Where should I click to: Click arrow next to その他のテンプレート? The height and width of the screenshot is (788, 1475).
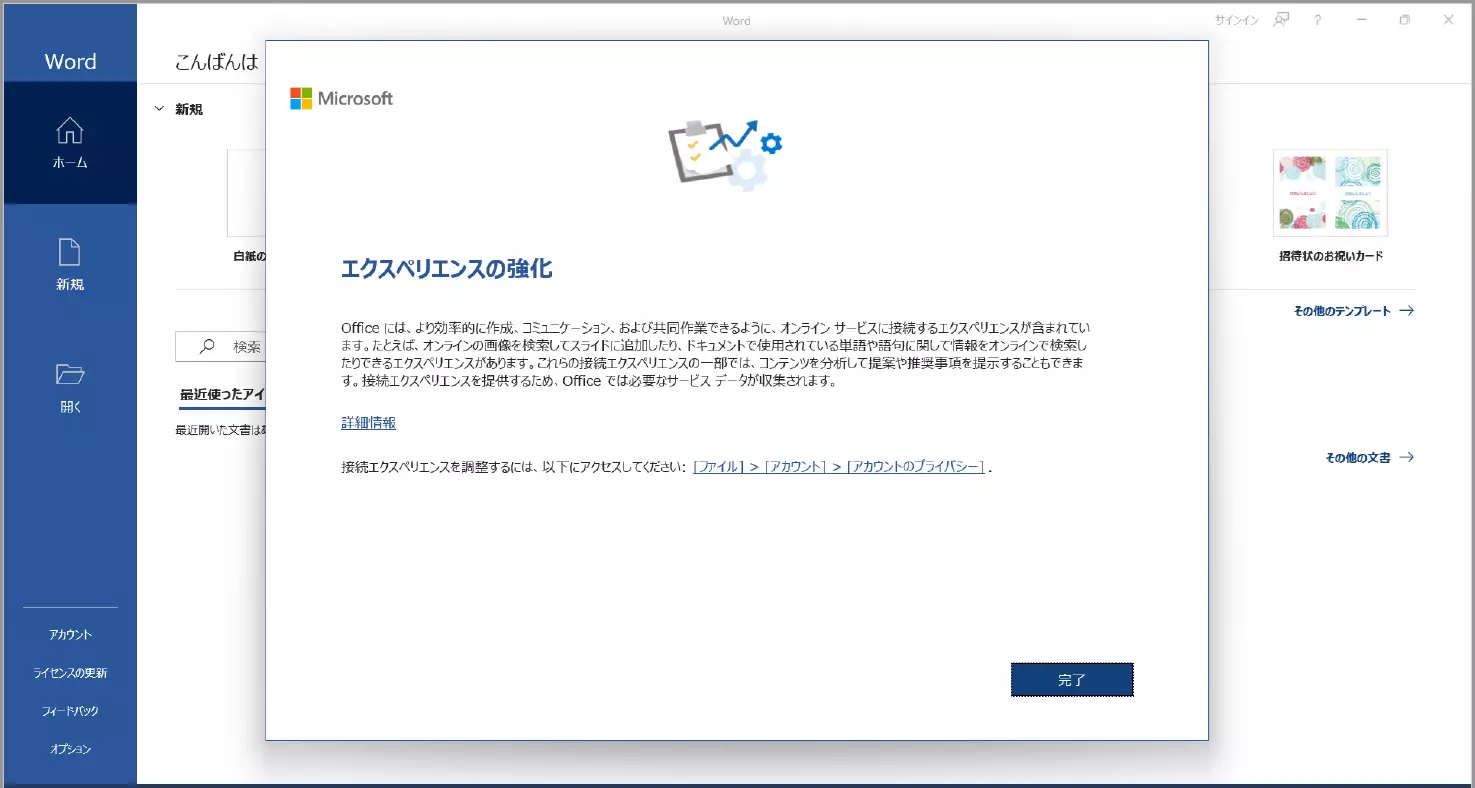(1406, 311)
